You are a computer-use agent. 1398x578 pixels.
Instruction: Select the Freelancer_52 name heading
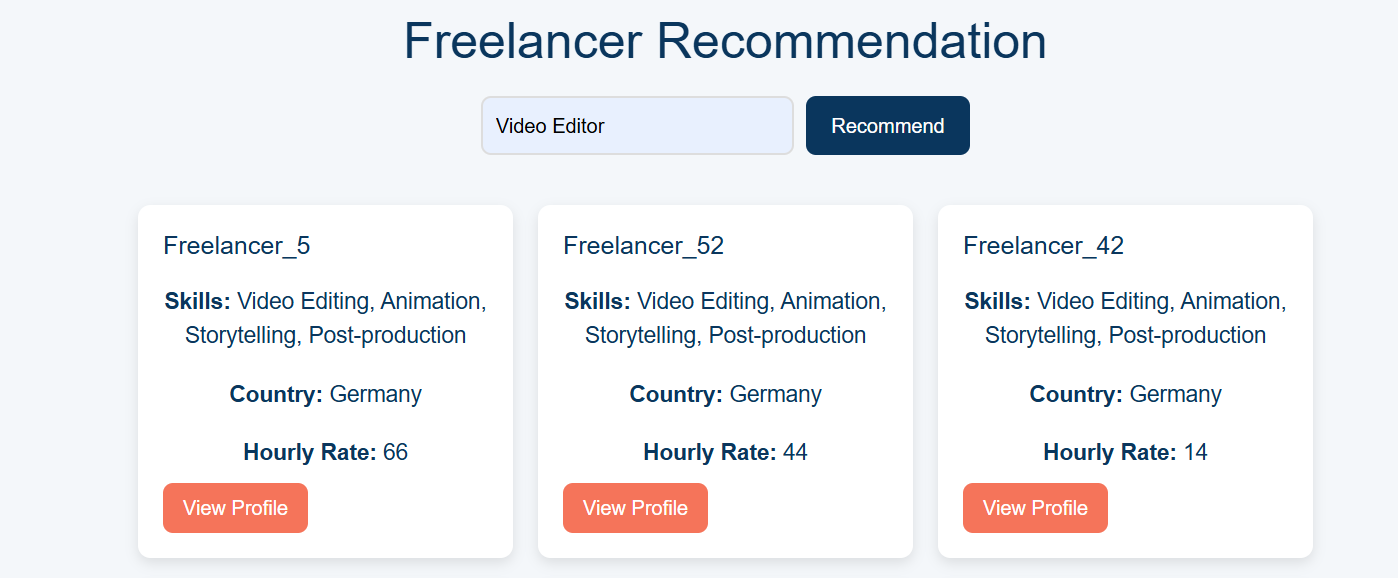point(643,246)
